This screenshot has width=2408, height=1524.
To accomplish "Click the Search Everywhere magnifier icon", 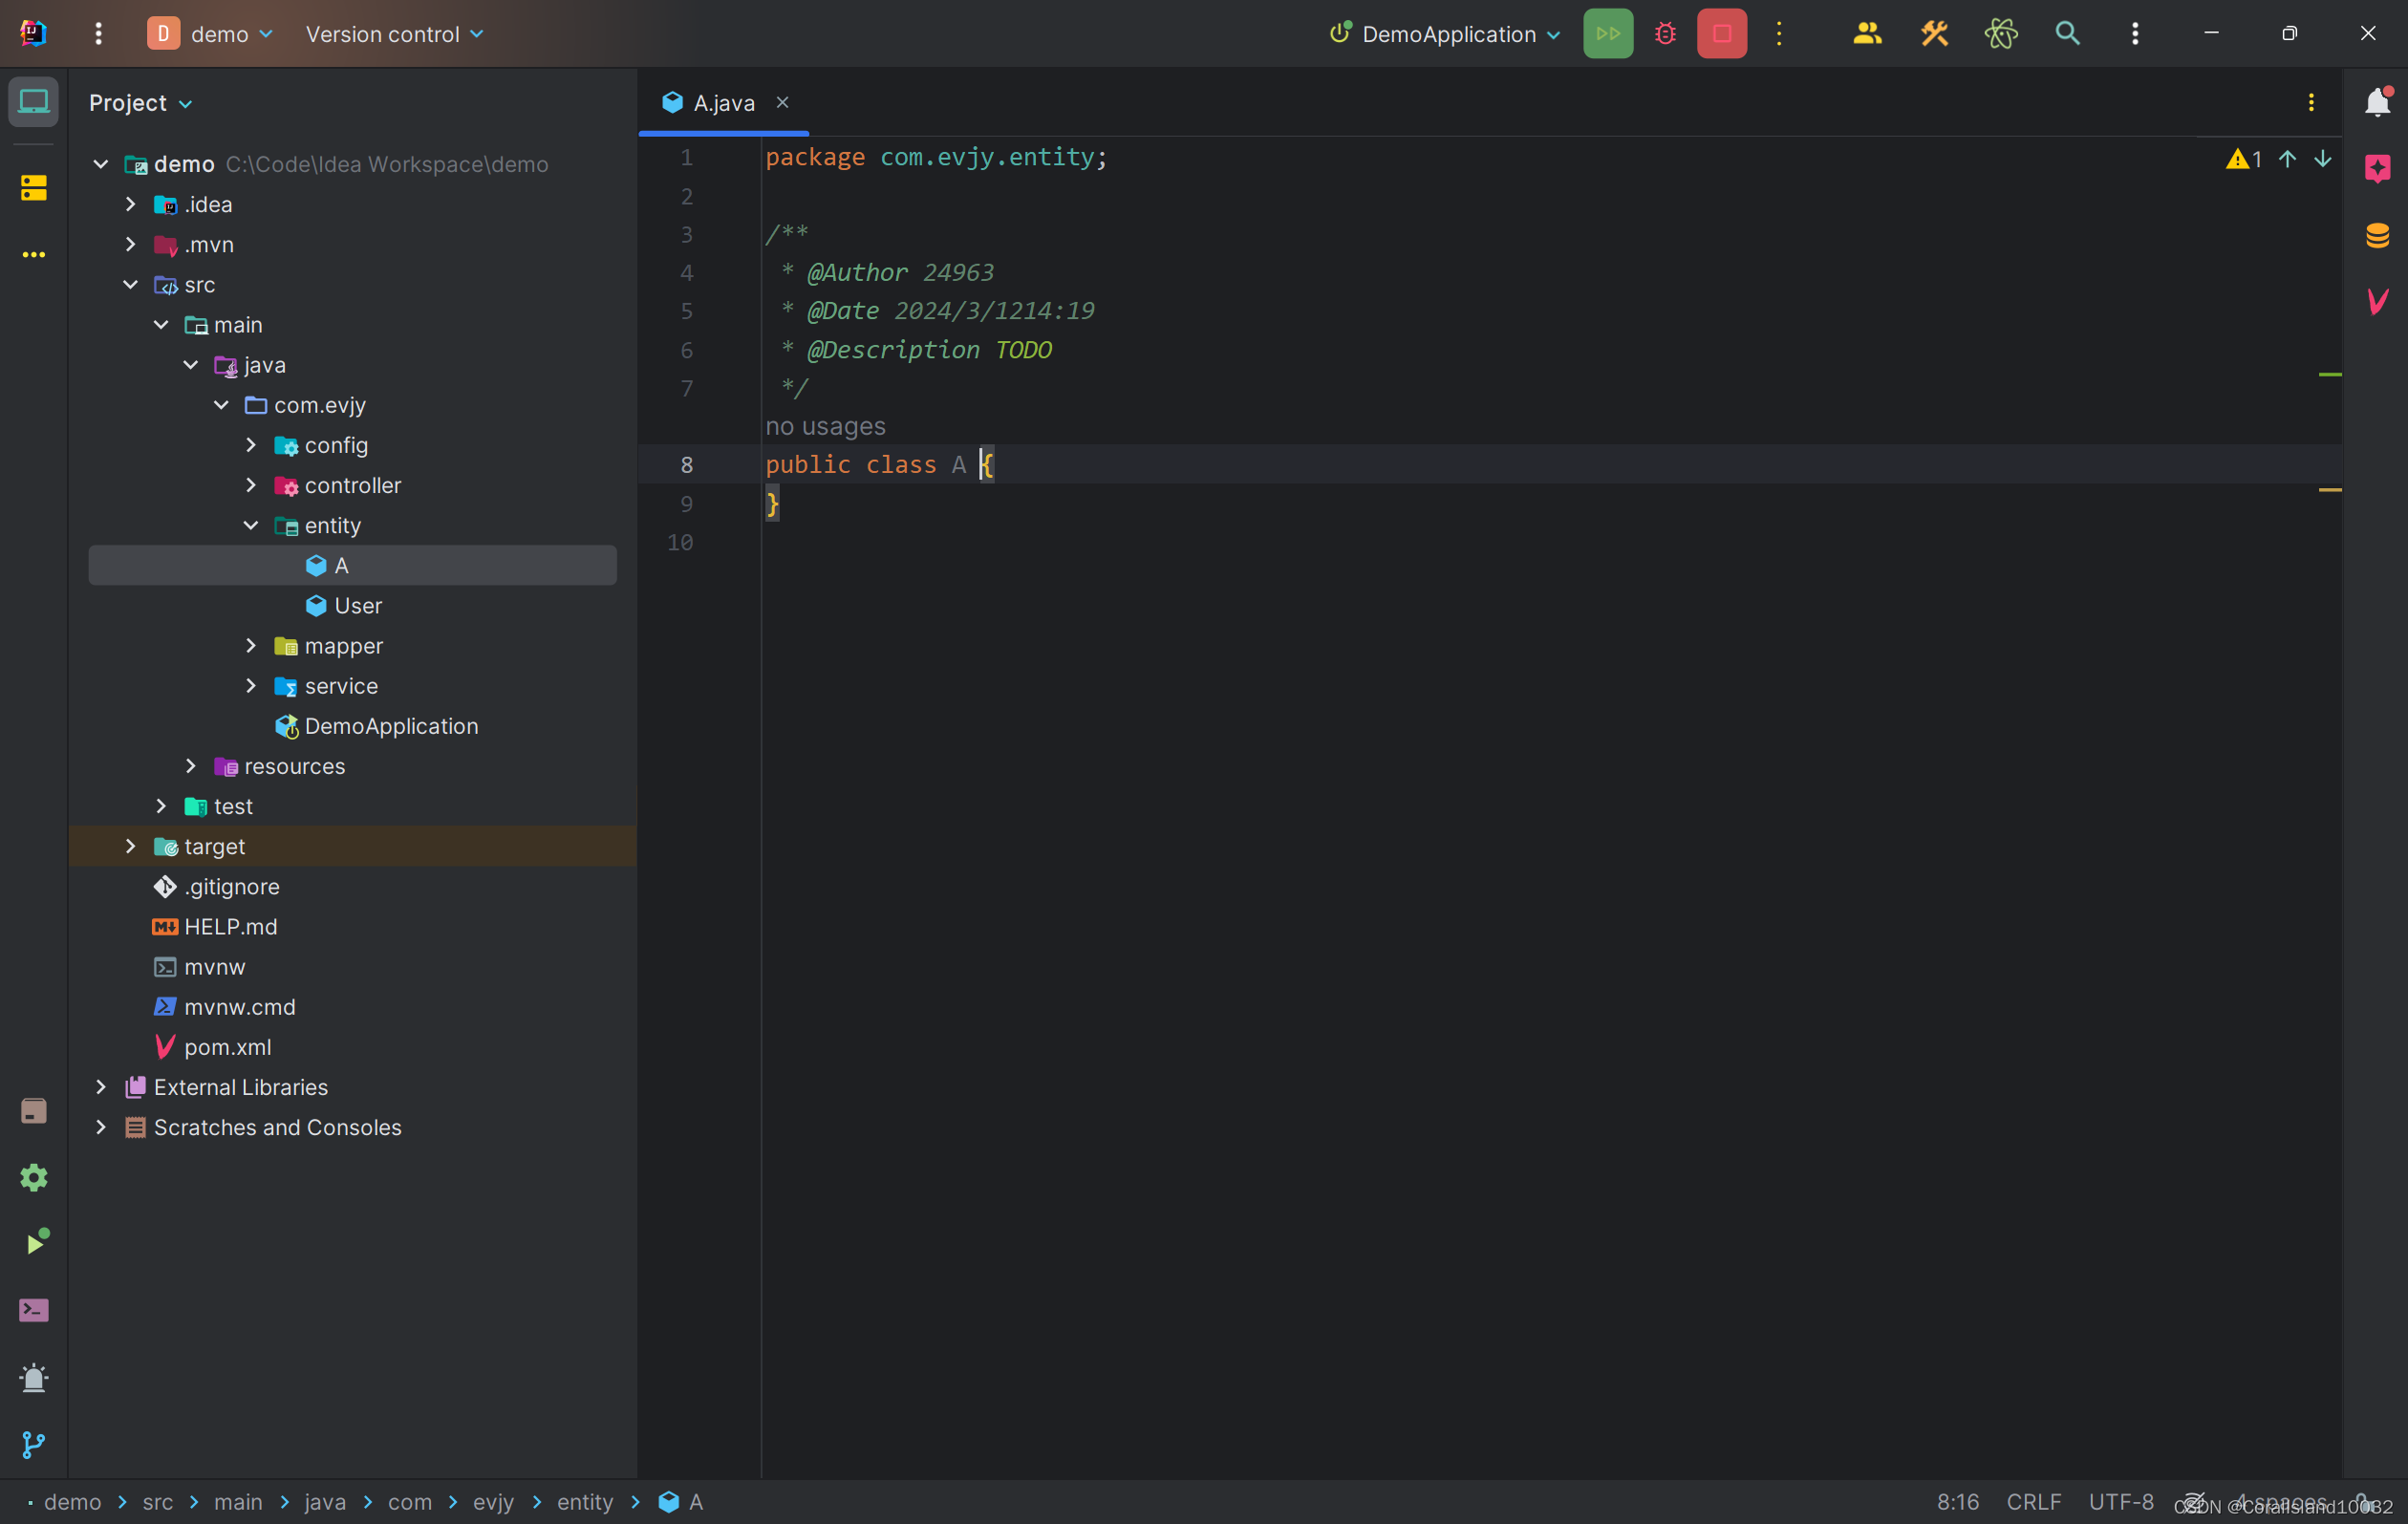I will tap(2068, 32).
